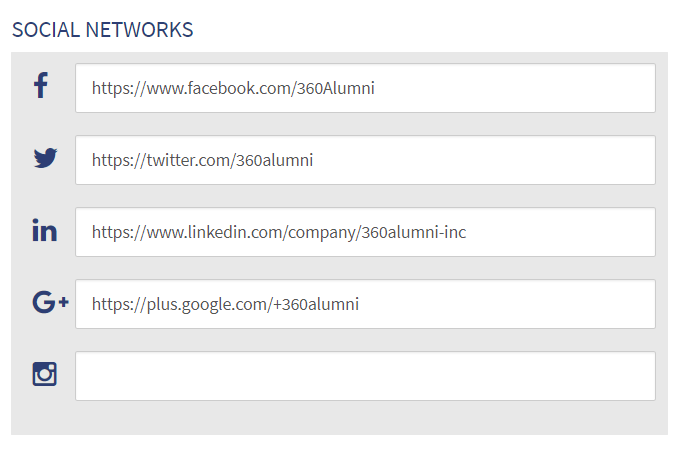Click the Instagram camera icon

pos(45,374)
